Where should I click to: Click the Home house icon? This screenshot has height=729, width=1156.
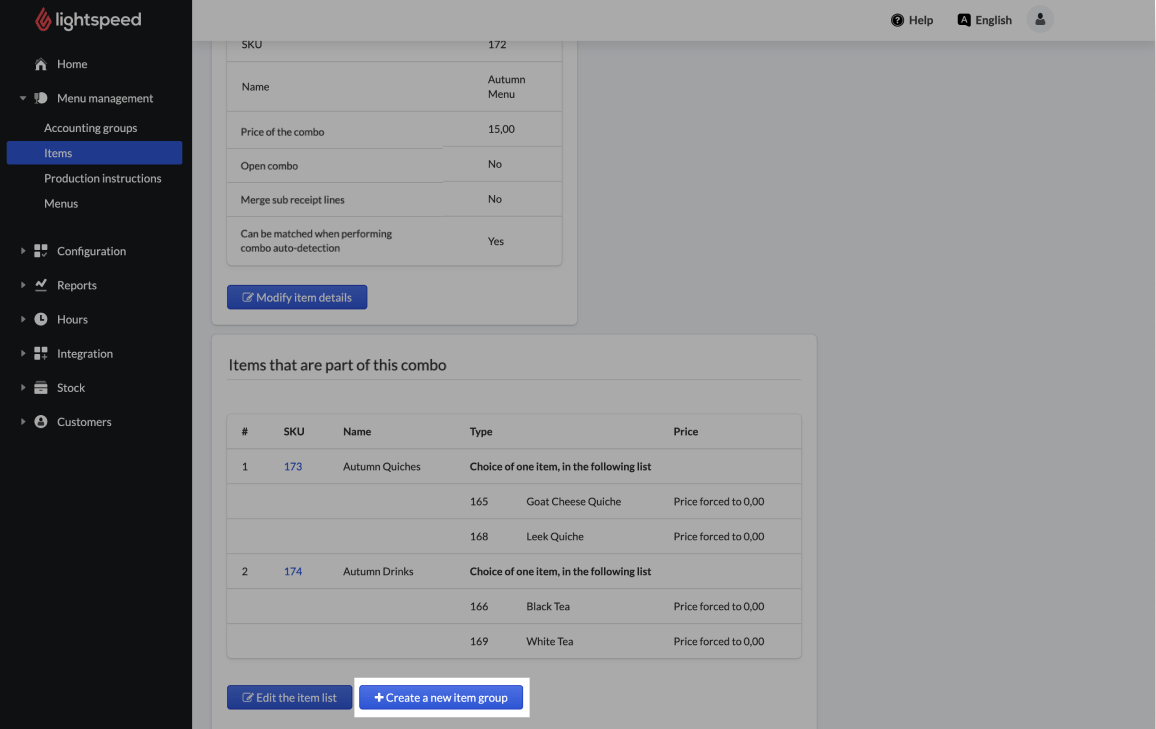pyautogui.click(x=41, y=64)
